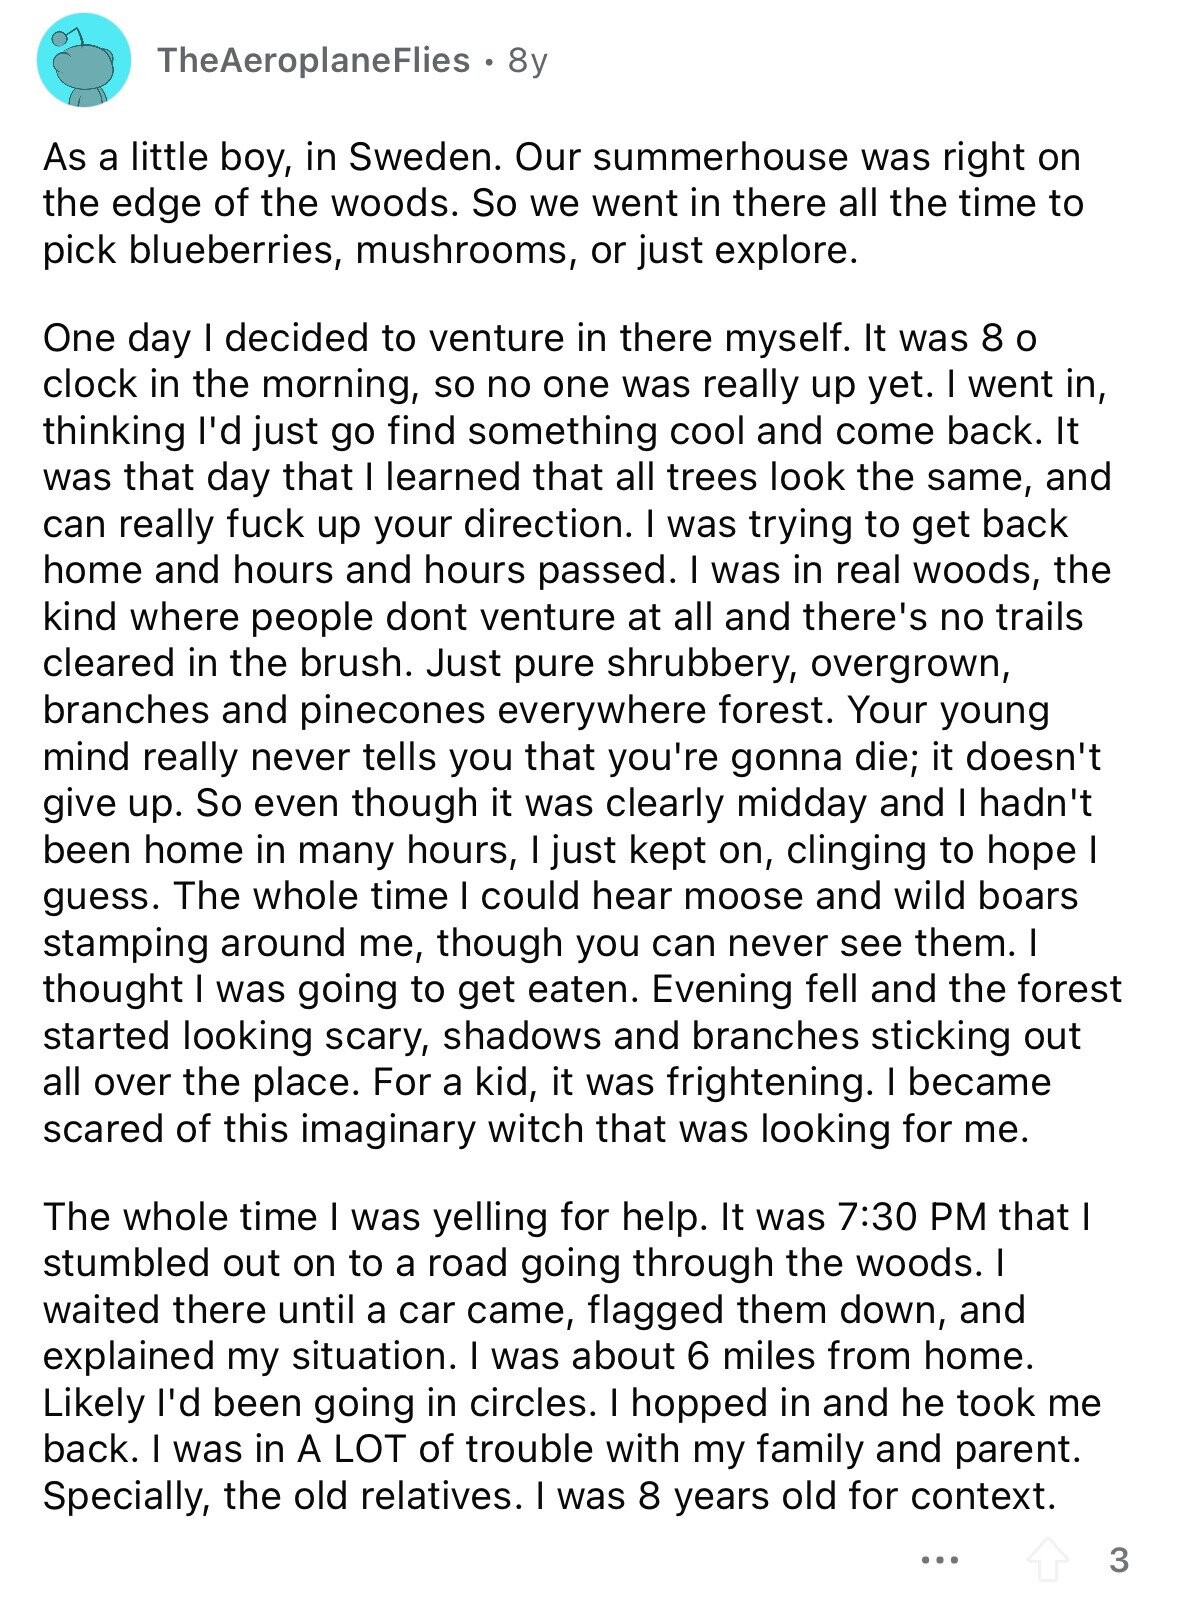Click the vote count number 3
The width and height of the screenshot is (1179, 1602).
click(1119, 1560)
